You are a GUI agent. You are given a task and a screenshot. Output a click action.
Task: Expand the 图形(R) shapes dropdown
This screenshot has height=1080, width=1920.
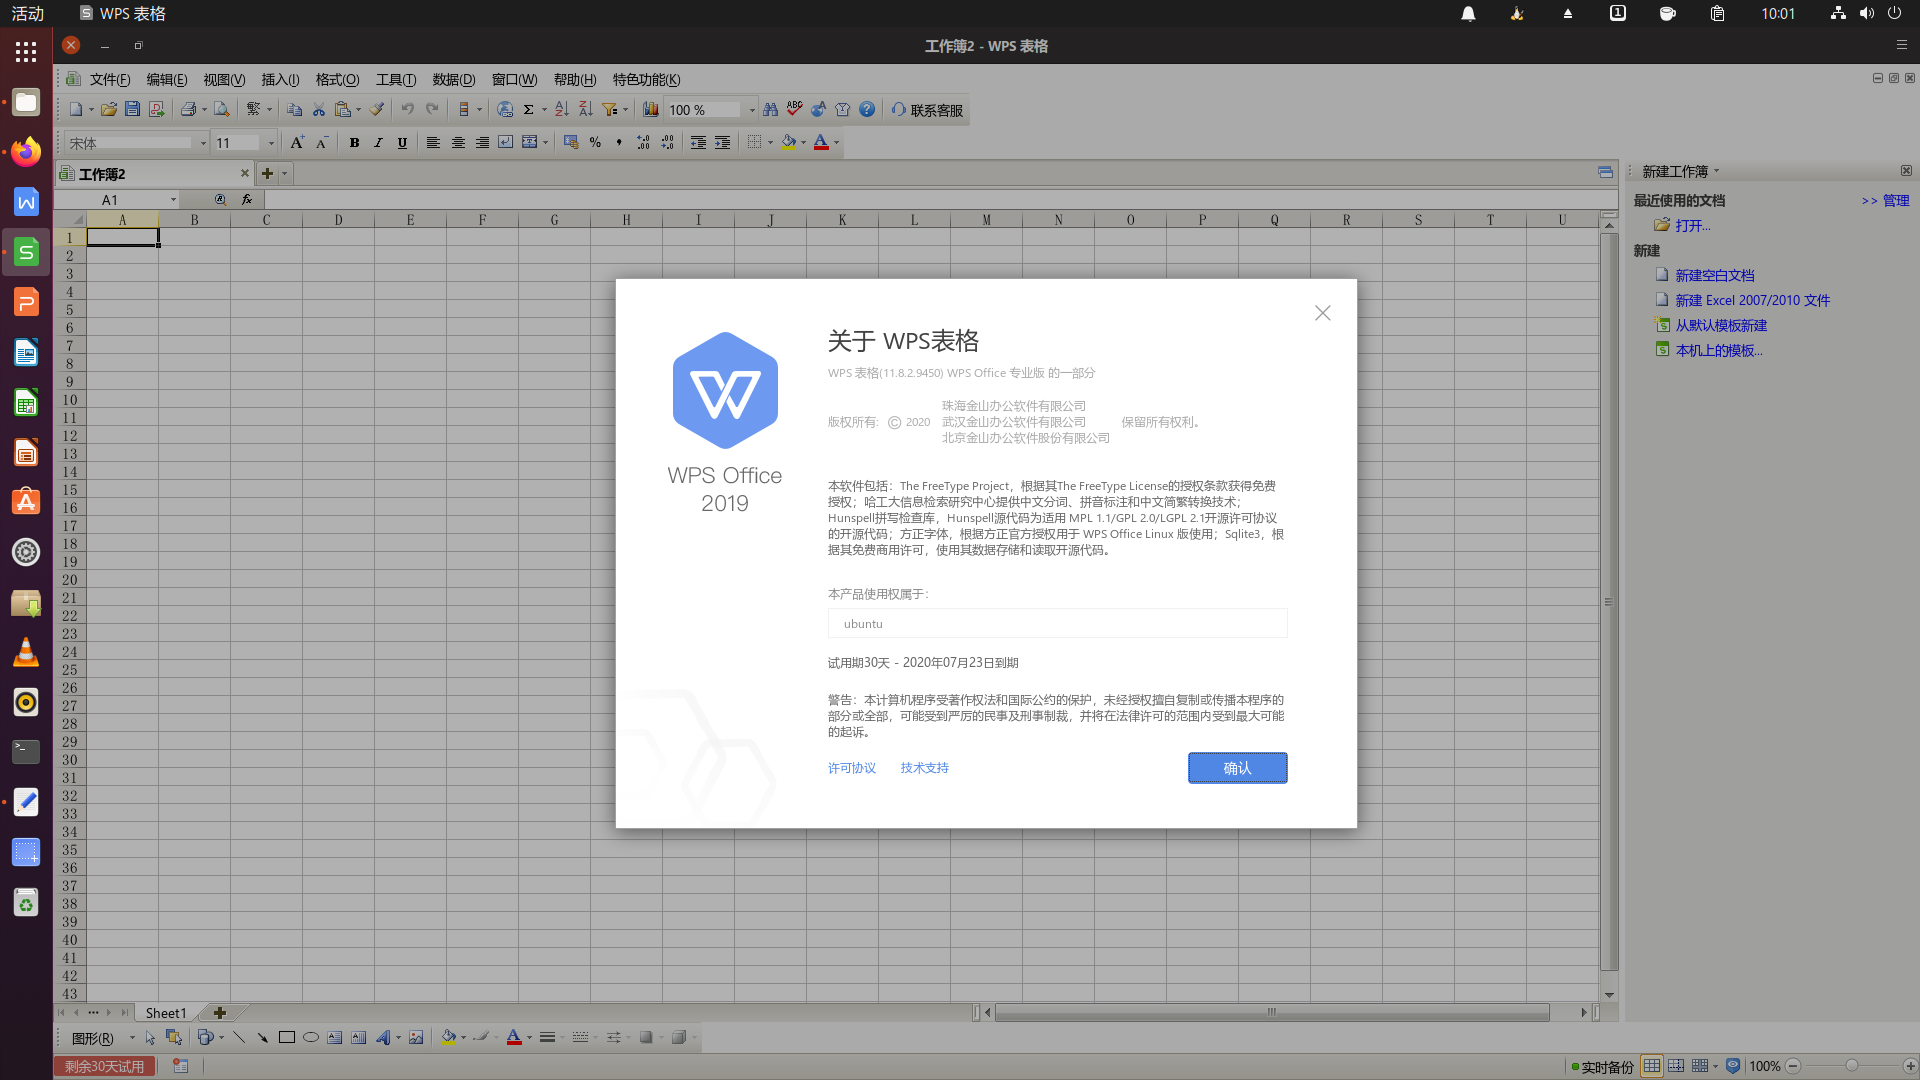[x=132, y=1038]
